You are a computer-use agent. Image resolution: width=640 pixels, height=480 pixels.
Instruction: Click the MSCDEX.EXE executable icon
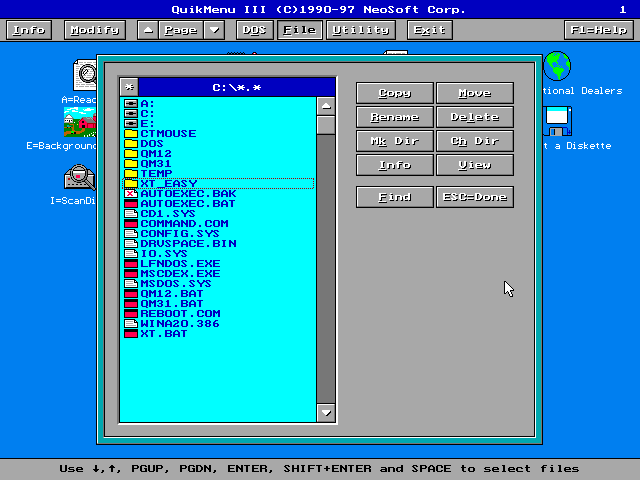tap(131, 273)
